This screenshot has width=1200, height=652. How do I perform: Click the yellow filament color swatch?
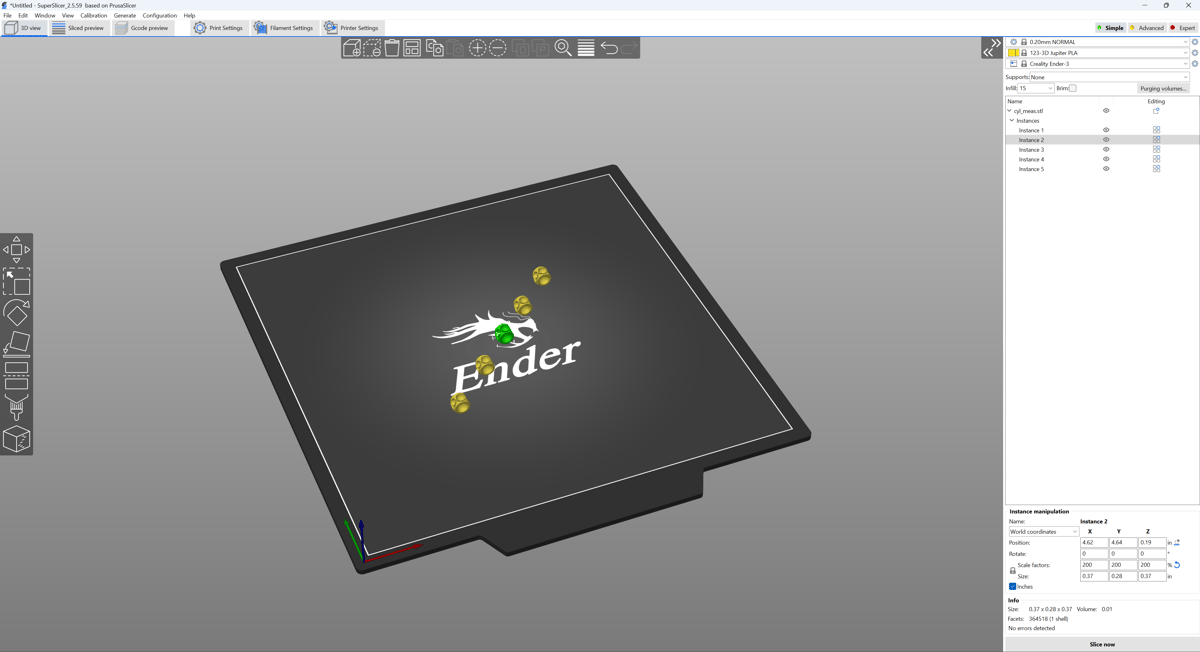click(x=1013, y=53)
